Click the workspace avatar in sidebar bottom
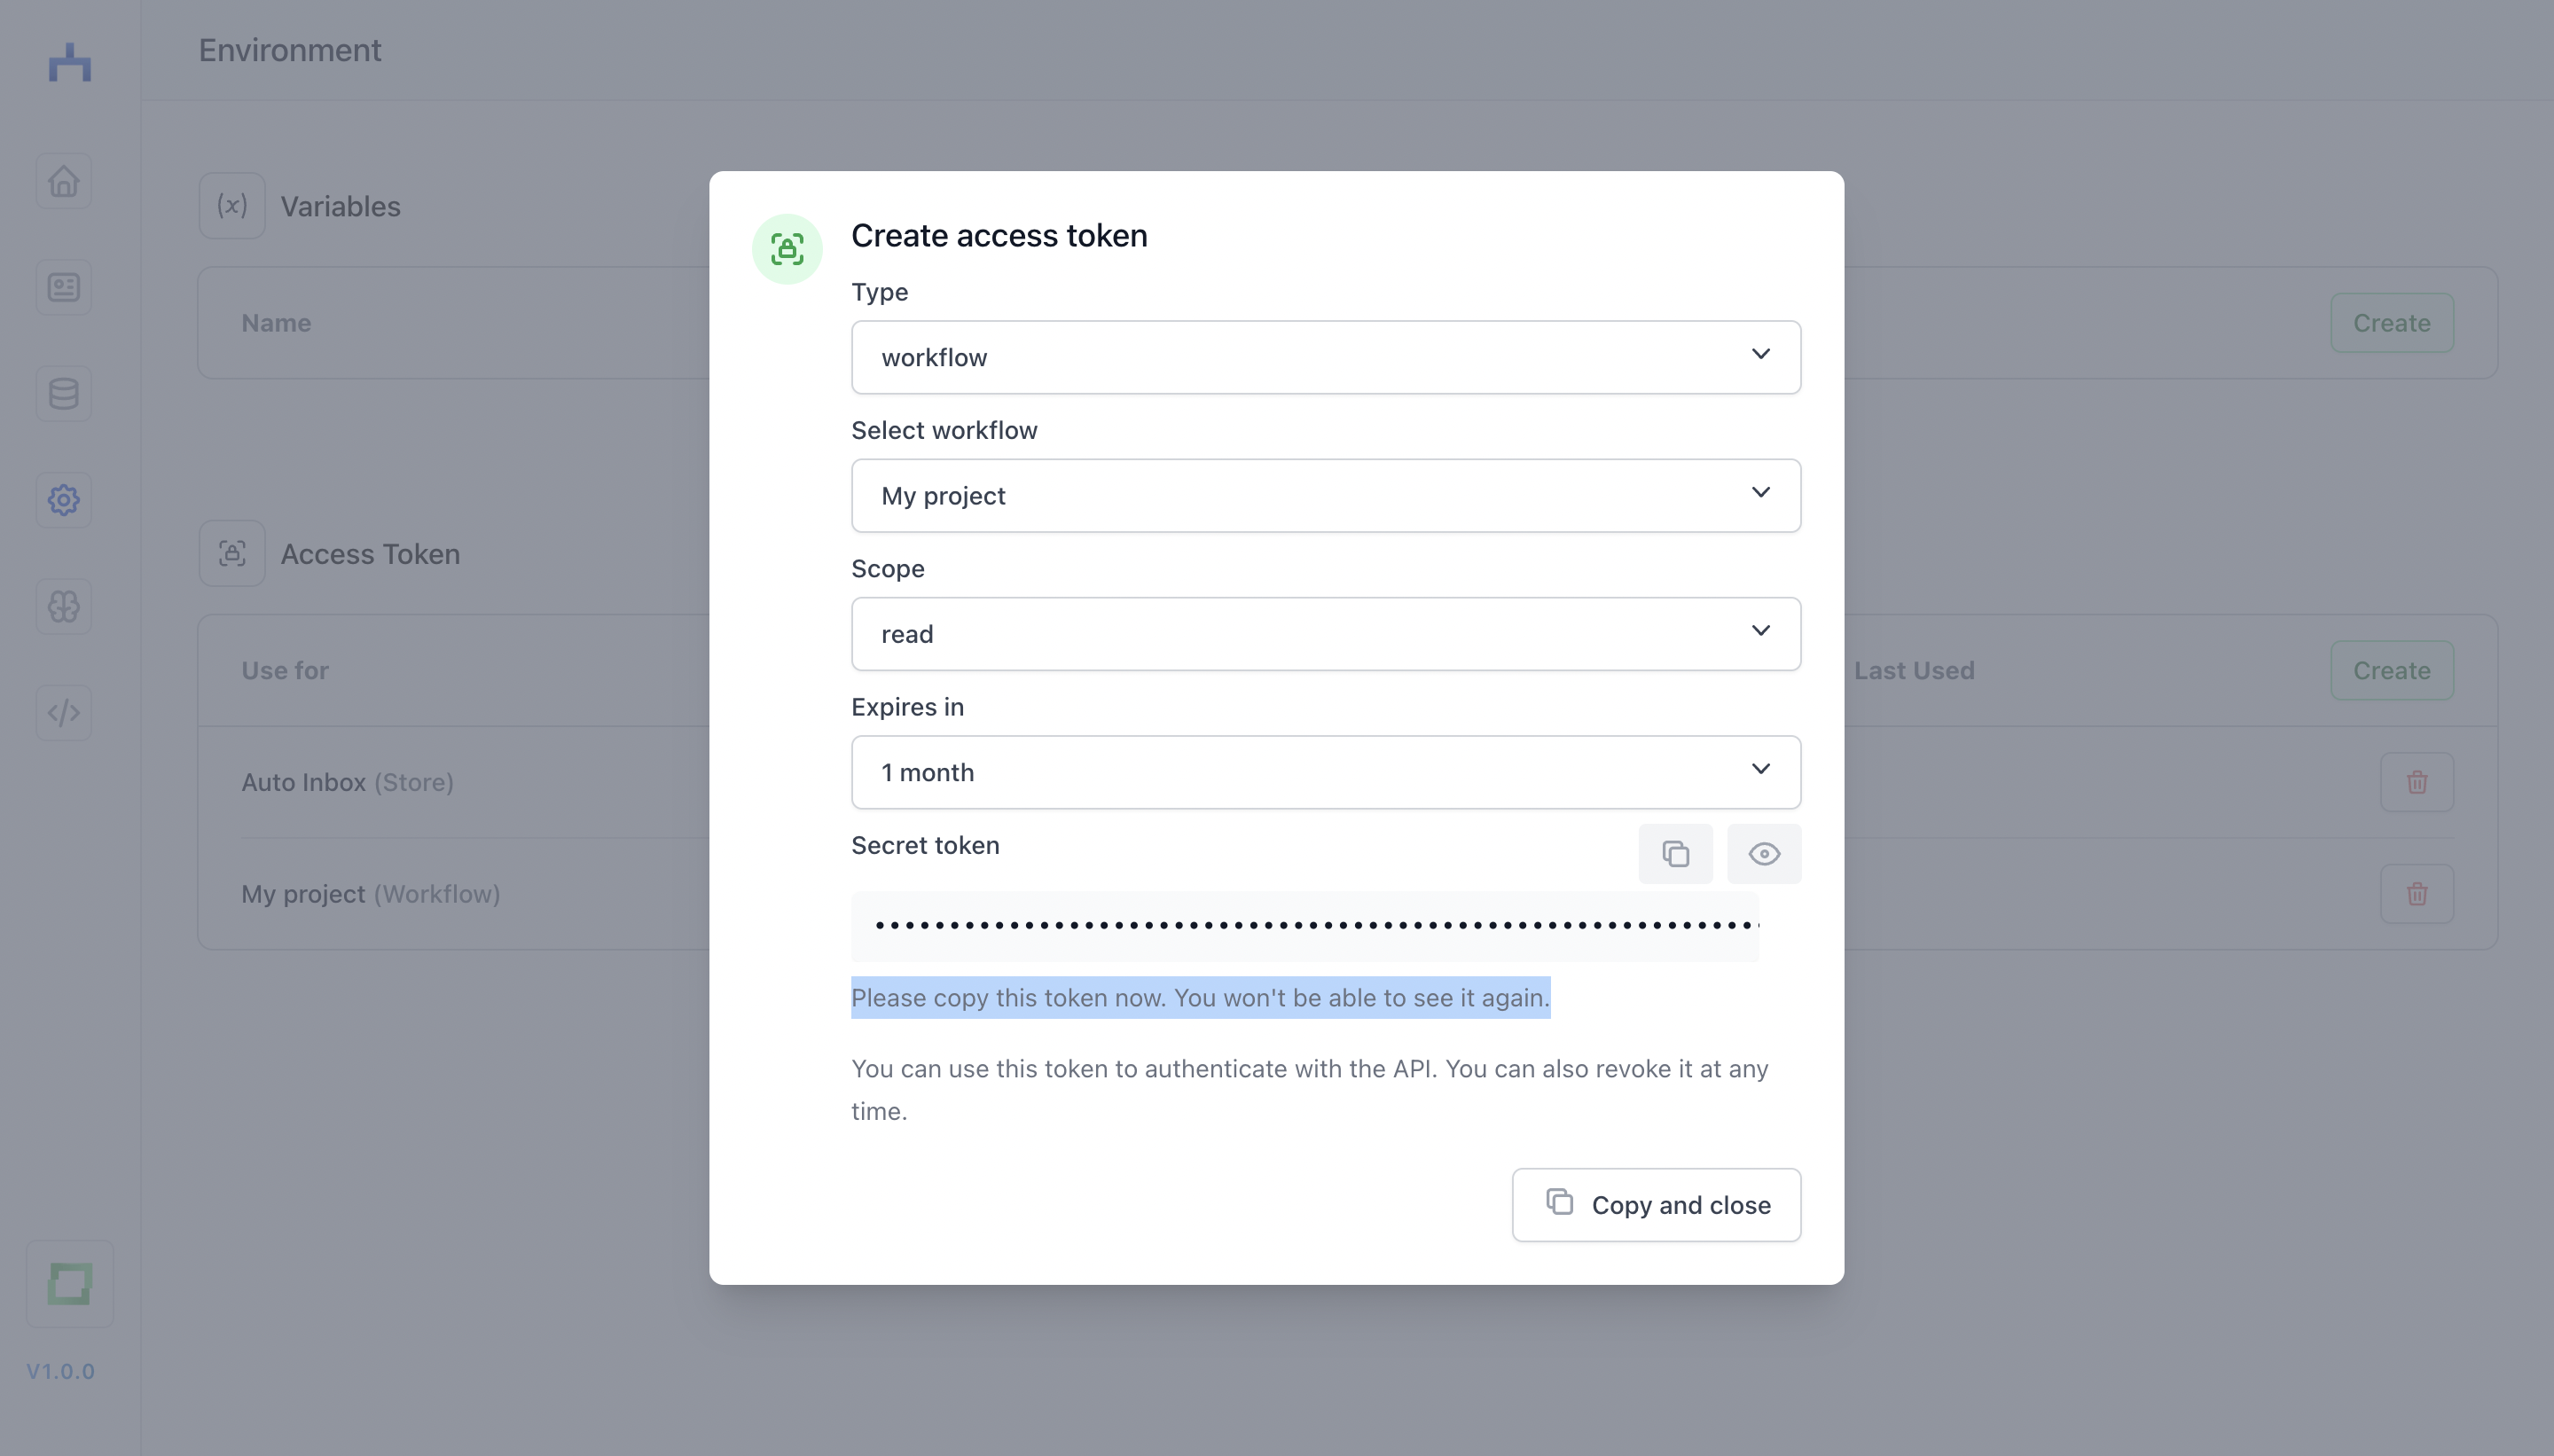 [70, 1284]
